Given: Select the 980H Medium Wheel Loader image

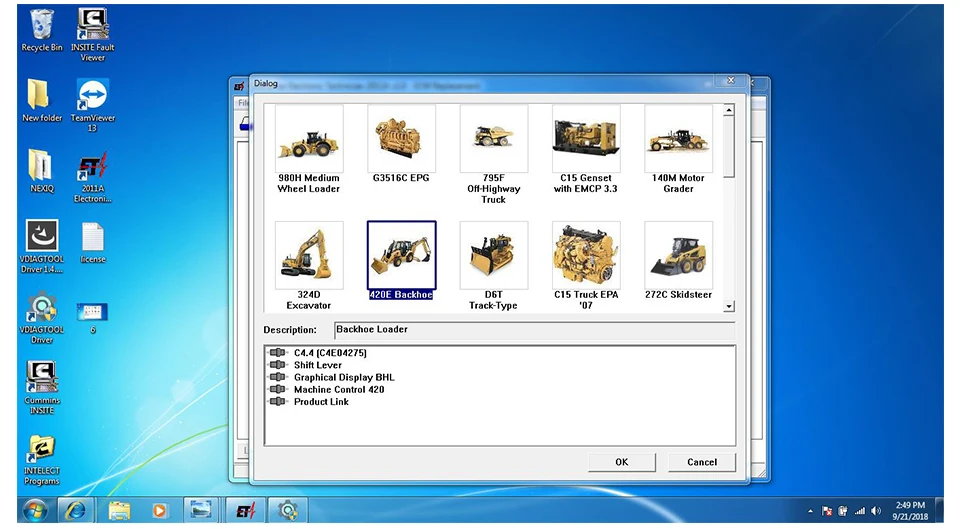Looking at the screenshot, I should coord(309,138).
